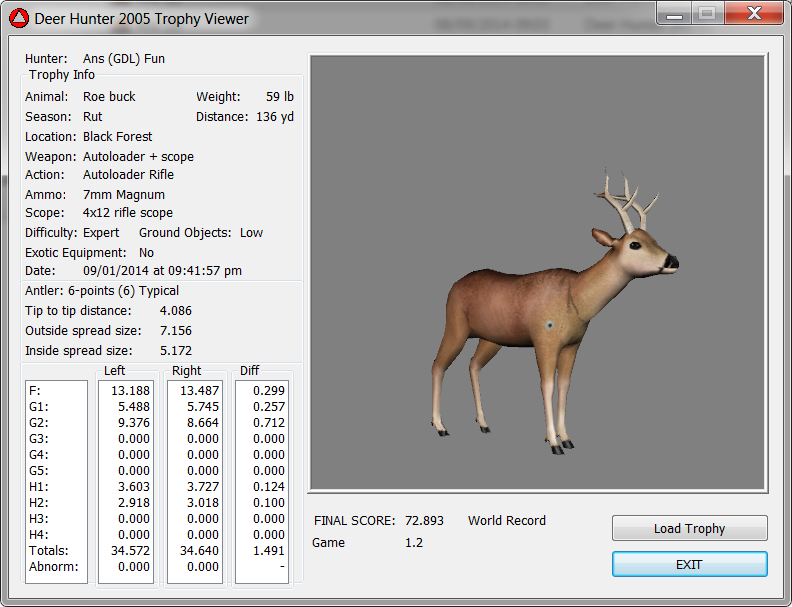Click the Black Forest location text
The image size is (792, 607).
click(x=118, y=137)
